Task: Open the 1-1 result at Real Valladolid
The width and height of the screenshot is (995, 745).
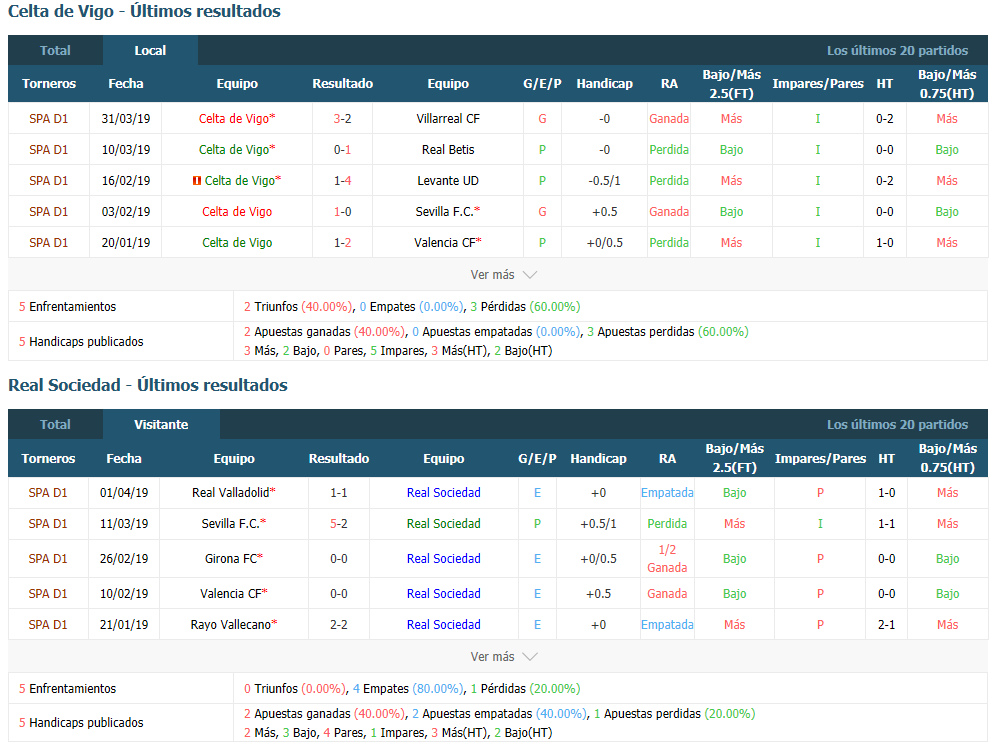Action: tap(339, 493)
